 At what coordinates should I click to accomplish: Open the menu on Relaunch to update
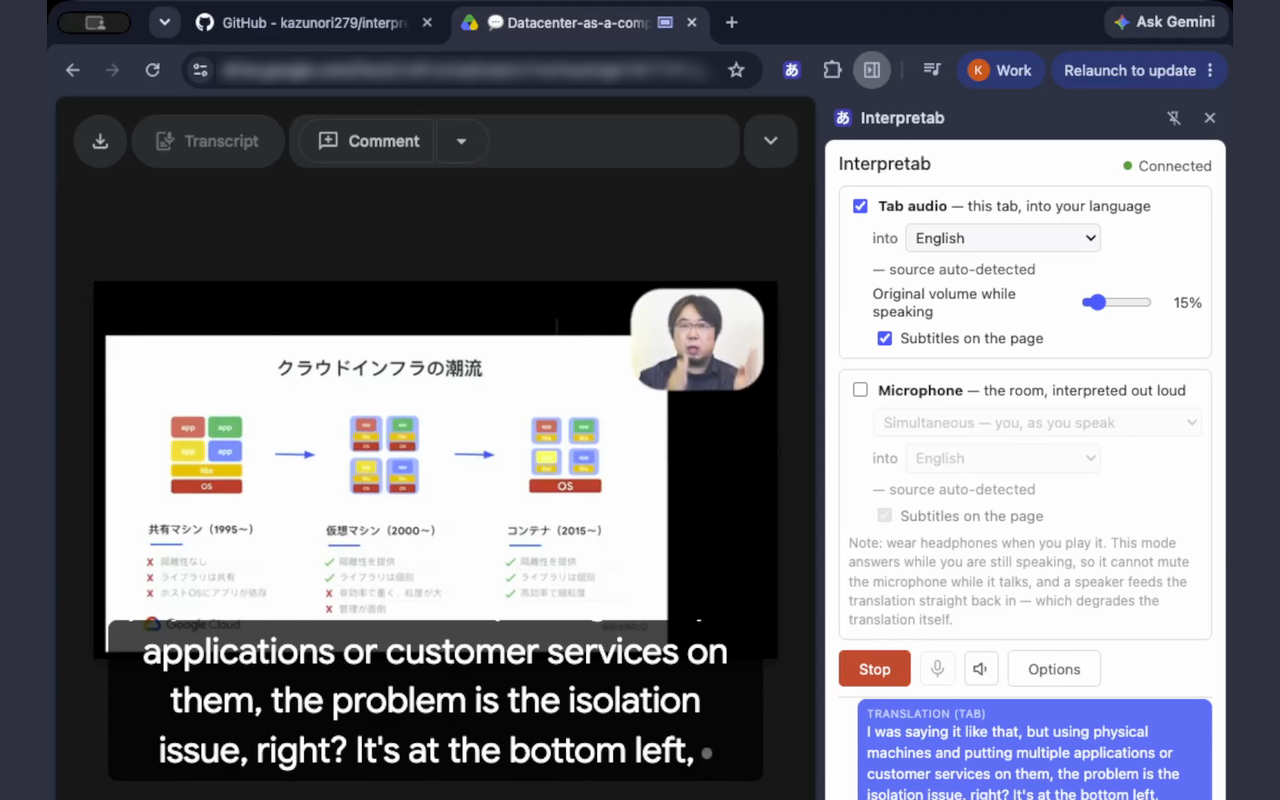click(x=1210, y=70)
